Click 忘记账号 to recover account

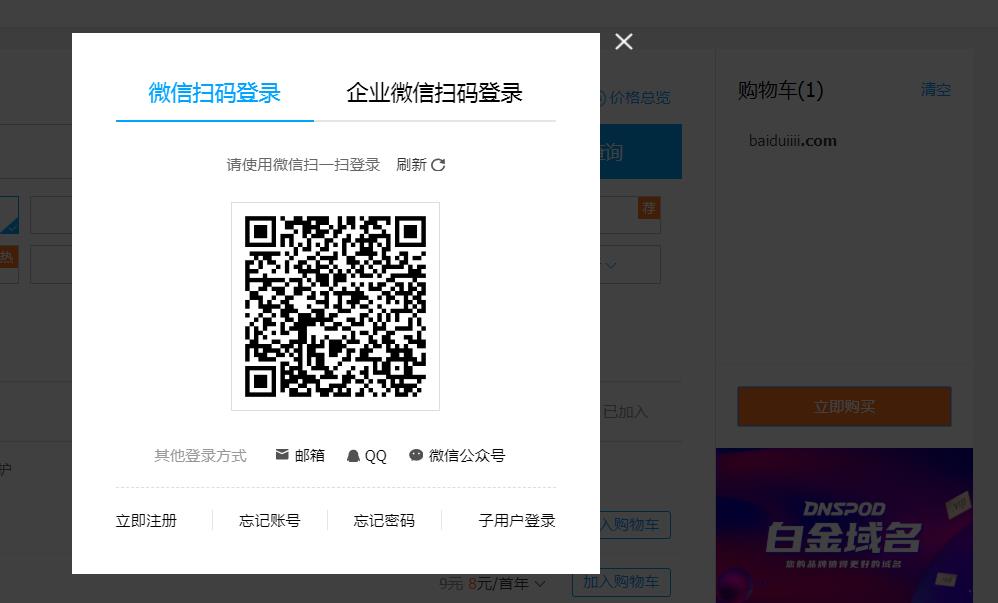(269, 520)
